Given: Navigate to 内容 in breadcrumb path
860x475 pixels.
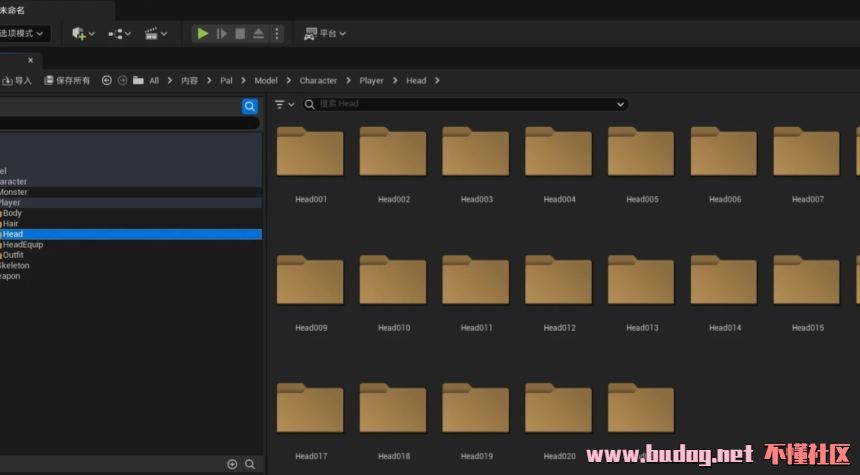Looking at the screenshot, I should [x=189, y=81].
